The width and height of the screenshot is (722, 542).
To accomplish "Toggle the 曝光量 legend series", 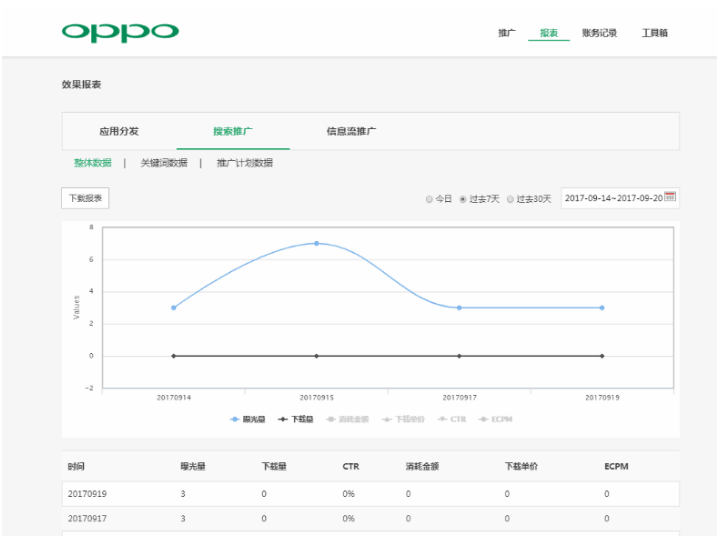I will coord(248,419).
